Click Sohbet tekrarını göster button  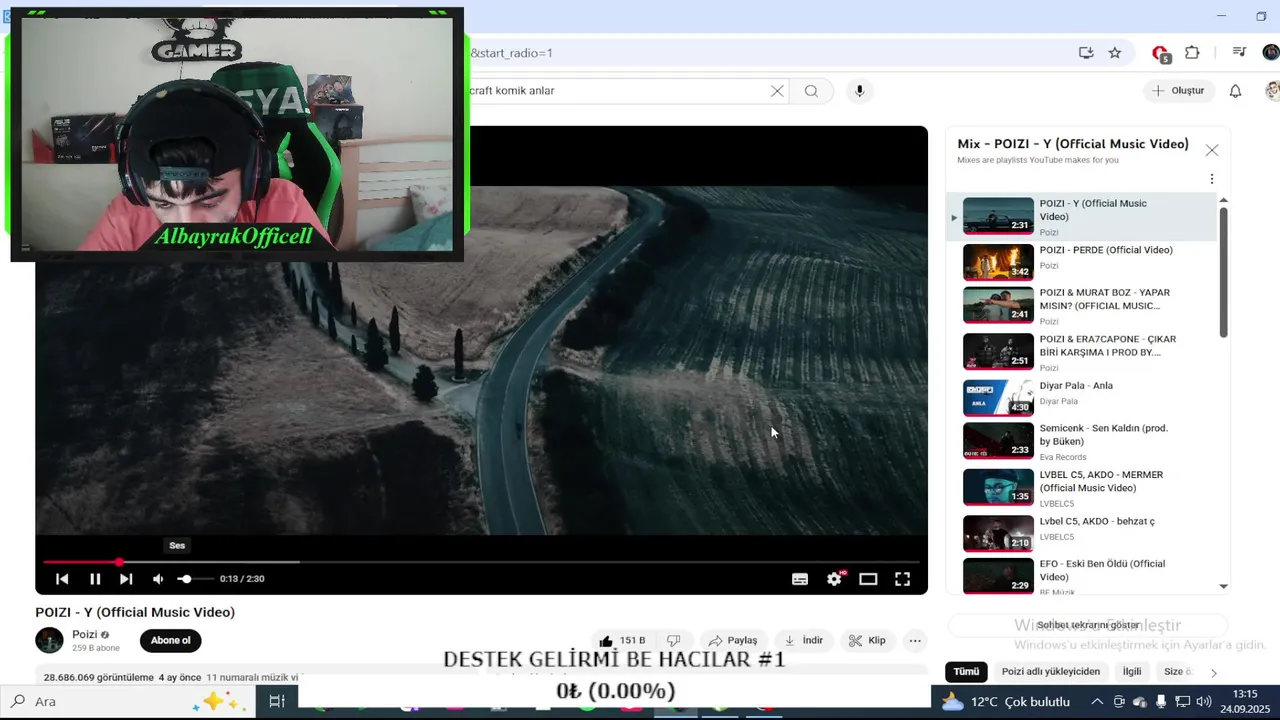(x=1088, y=625)
